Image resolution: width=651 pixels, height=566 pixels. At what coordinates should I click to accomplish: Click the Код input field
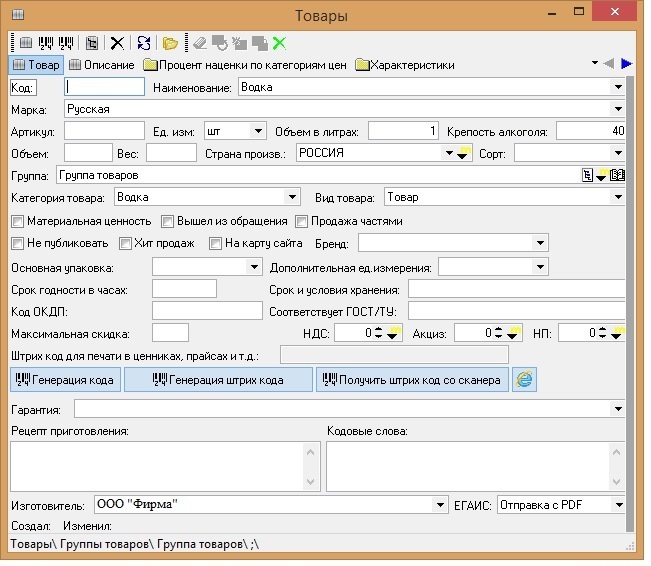point(105,87)
